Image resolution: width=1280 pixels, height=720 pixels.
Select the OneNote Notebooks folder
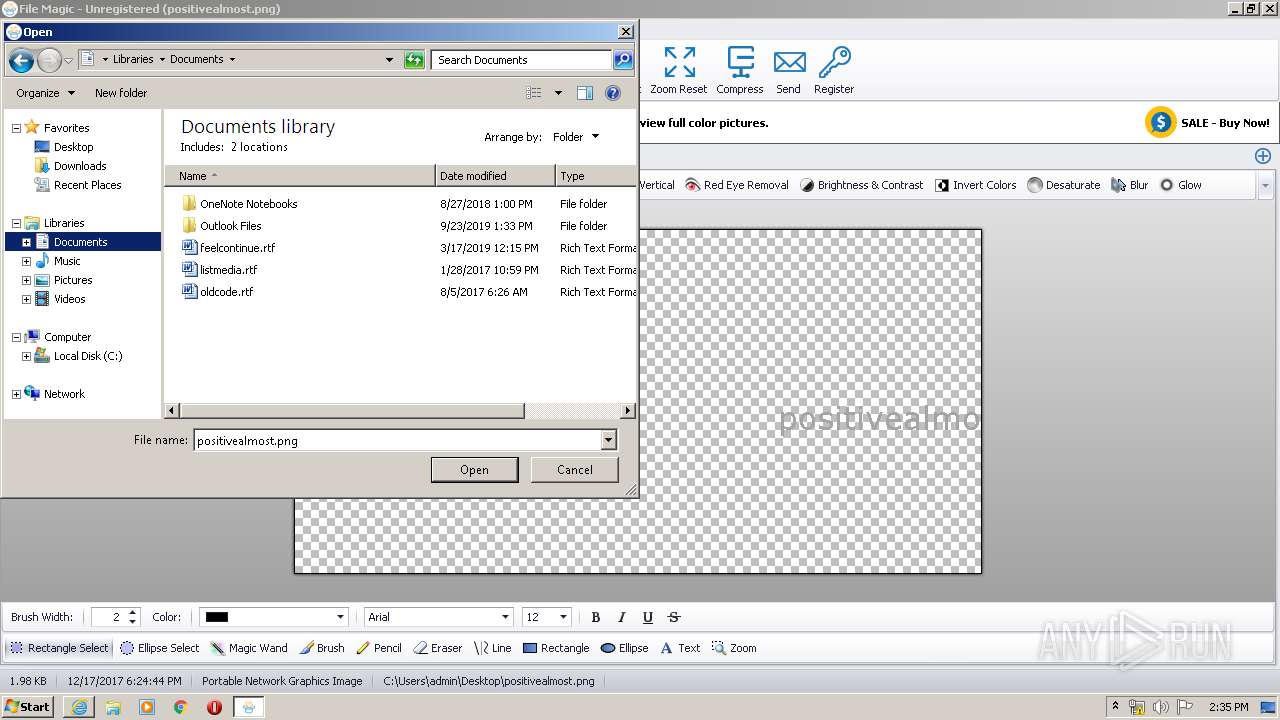pyautogui.click(x=248, y=204)
